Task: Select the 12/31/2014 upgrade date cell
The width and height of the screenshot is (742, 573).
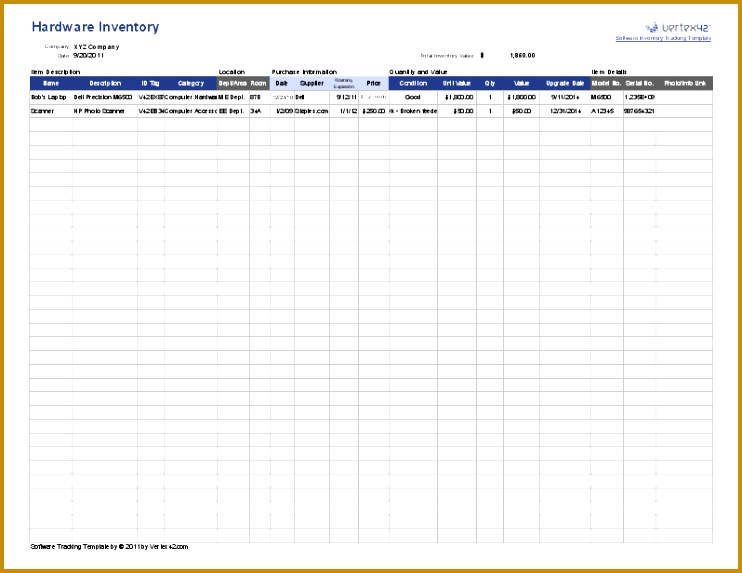Action: [x=565, y=111]
